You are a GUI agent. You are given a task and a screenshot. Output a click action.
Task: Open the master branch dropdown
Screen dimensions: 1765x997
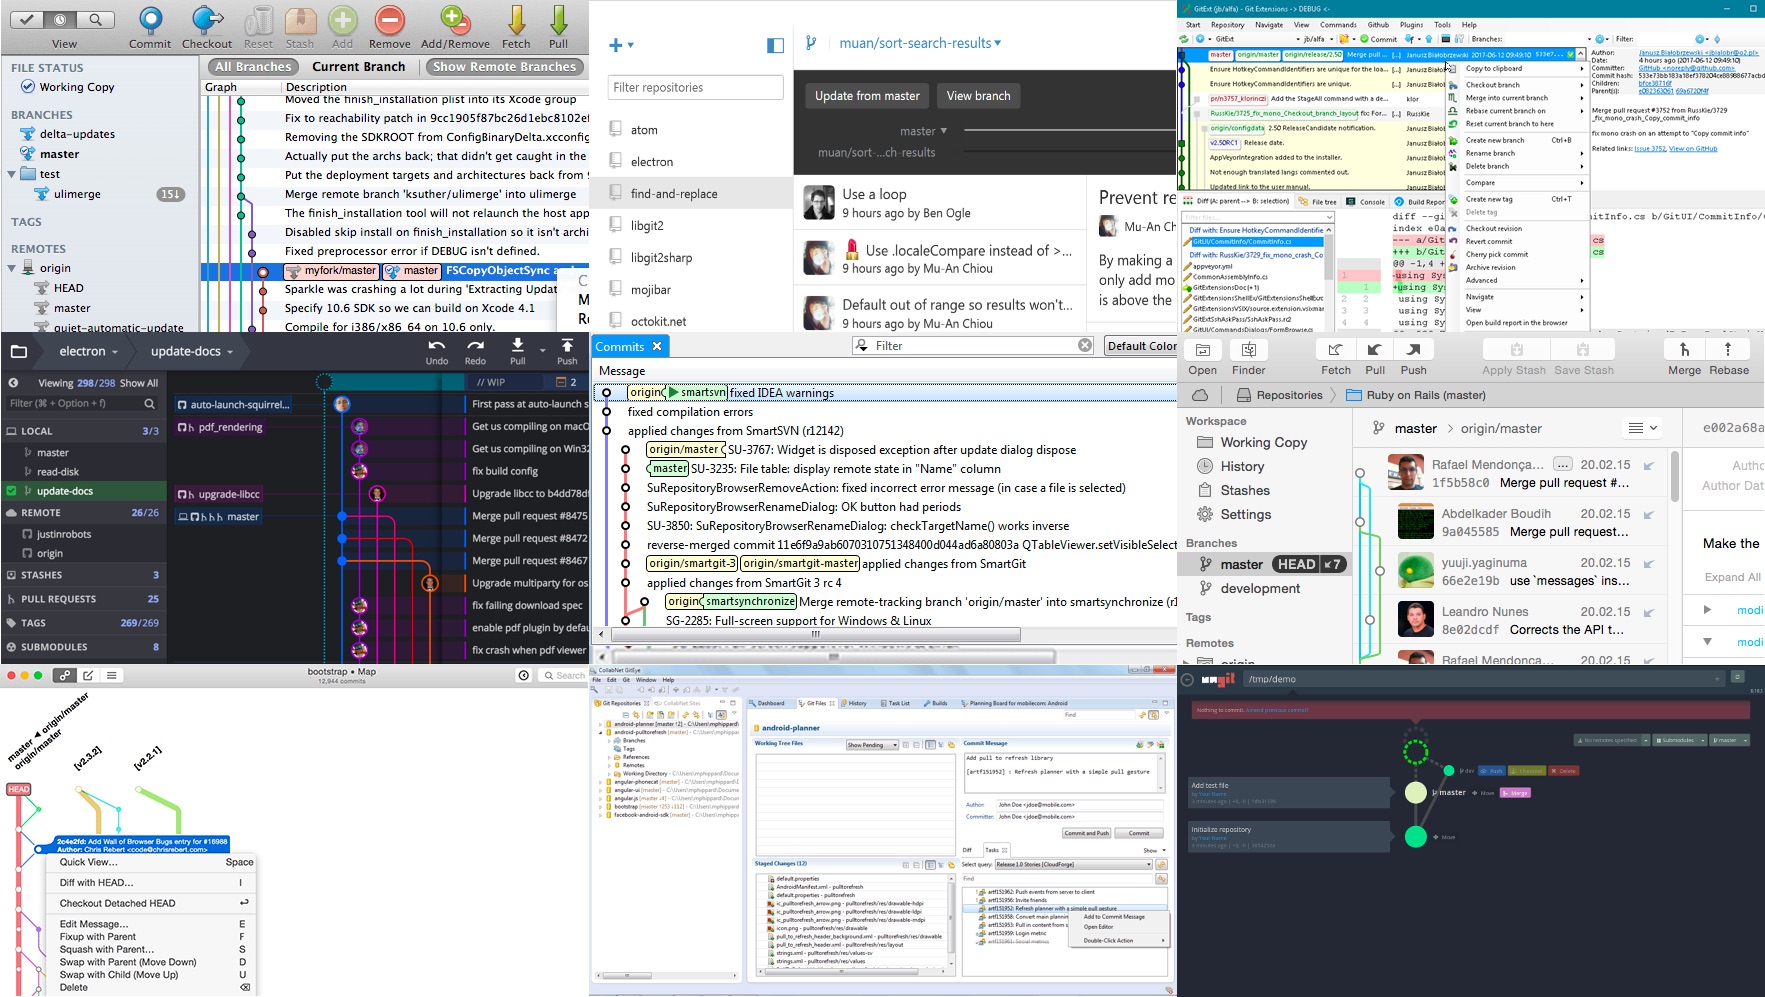point(922,131)
